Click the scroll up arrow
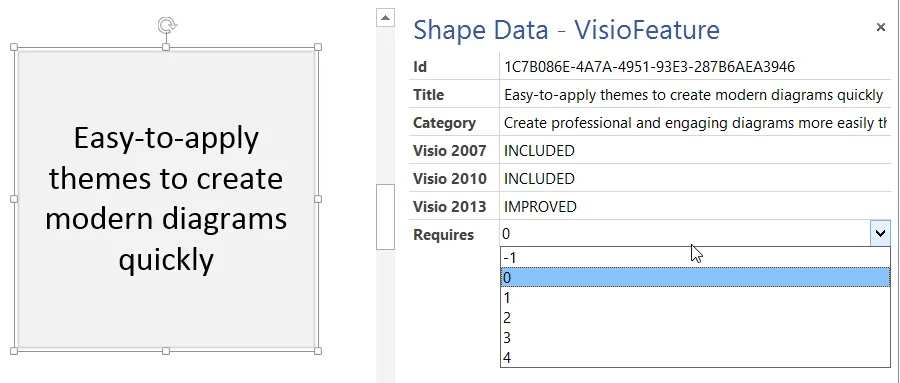 (385, 18)
